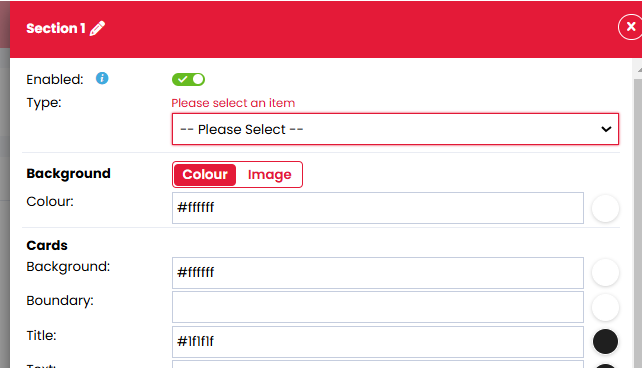Click the chevron arrow of the Type dropdown

pos(606,129)
